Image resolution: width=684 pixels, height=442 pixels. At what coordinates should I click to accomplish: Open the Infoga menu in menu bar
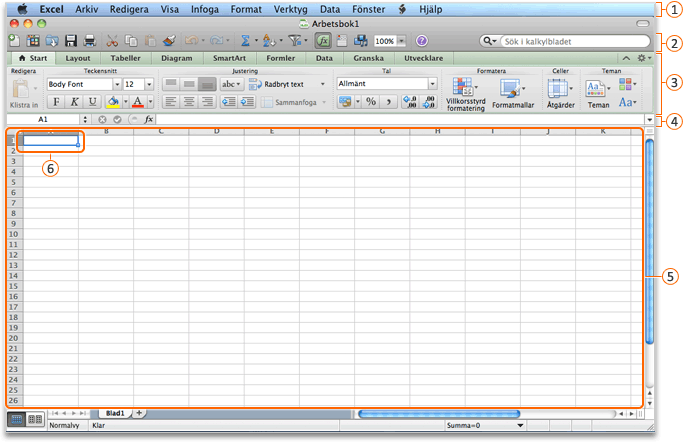click(x=205, y=9)
